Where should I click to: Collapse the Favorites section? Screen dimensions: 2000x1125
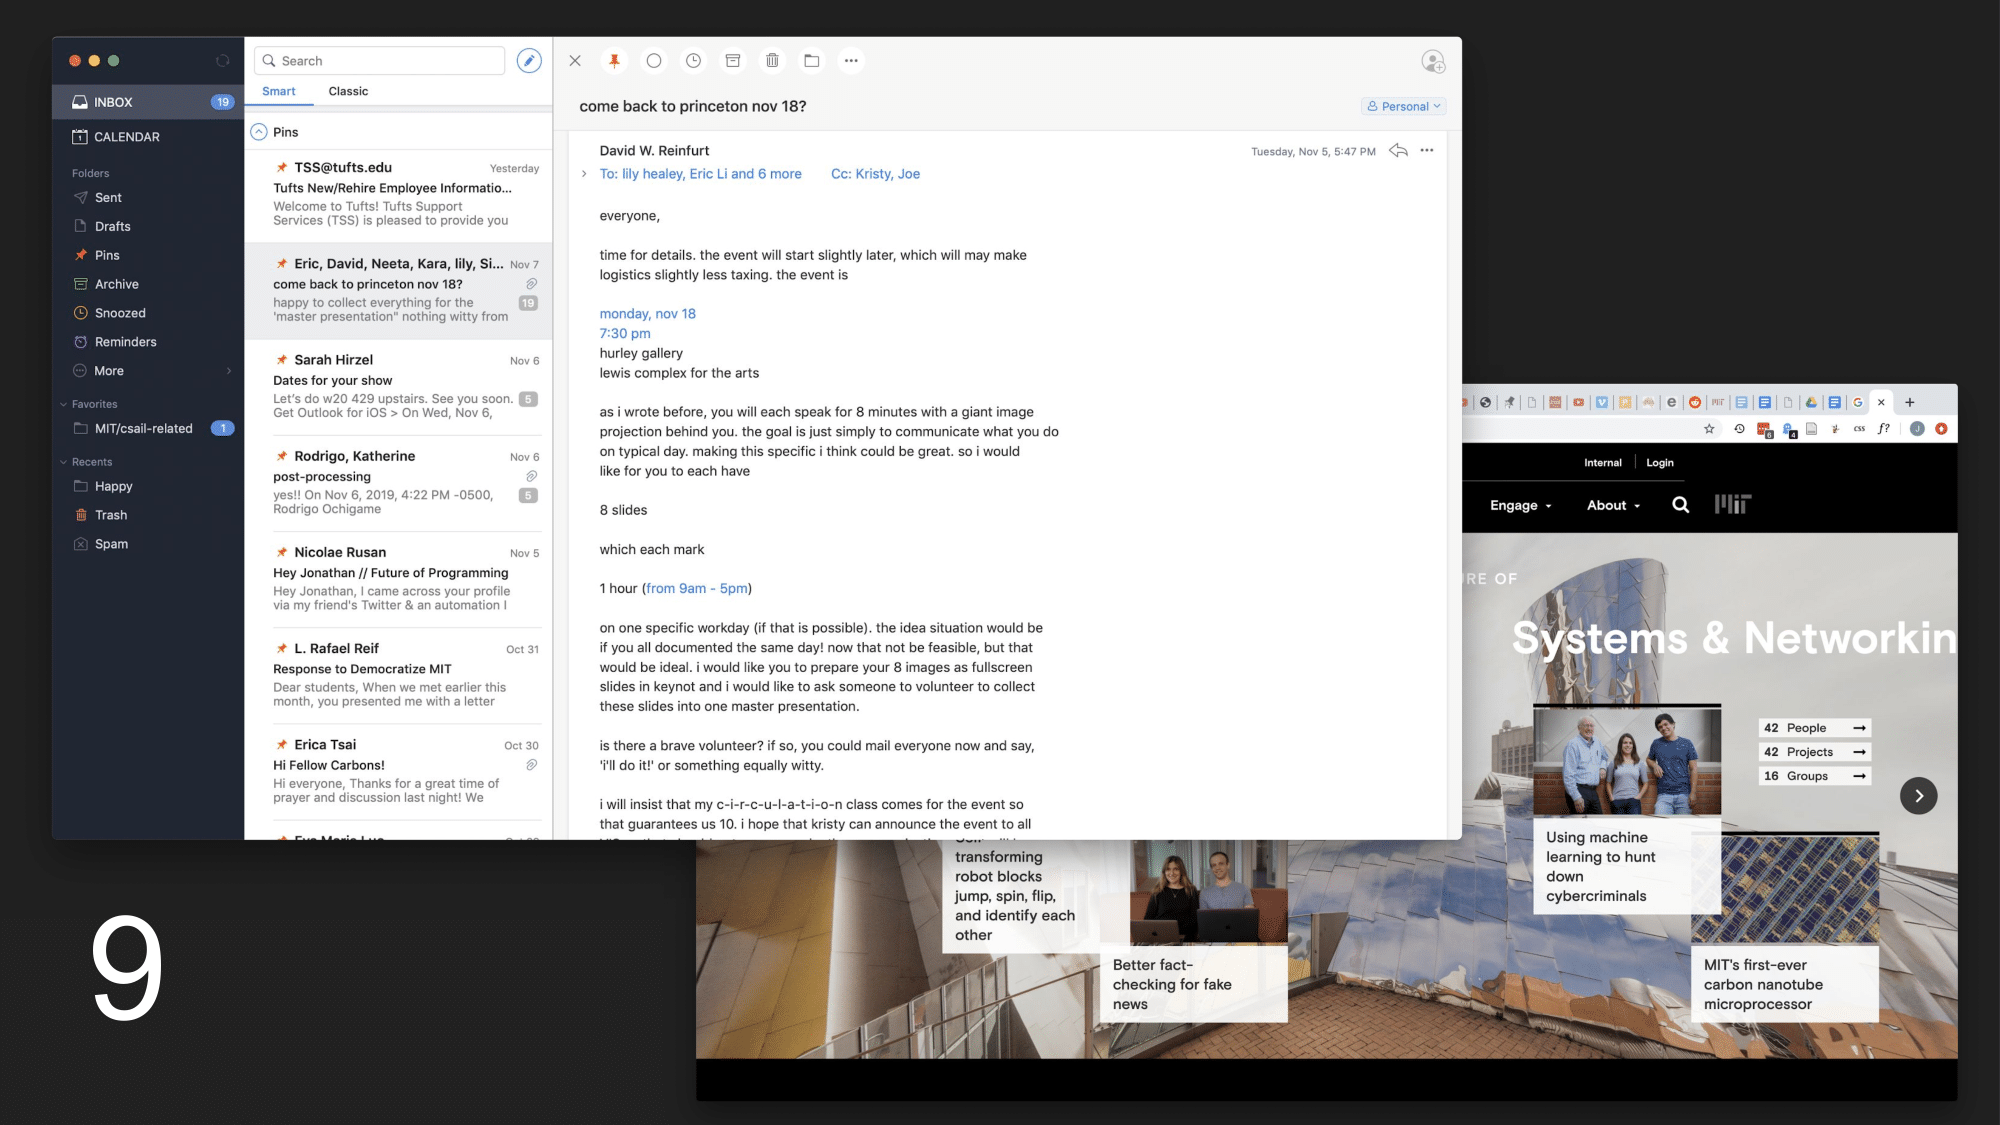coord(63,405)
